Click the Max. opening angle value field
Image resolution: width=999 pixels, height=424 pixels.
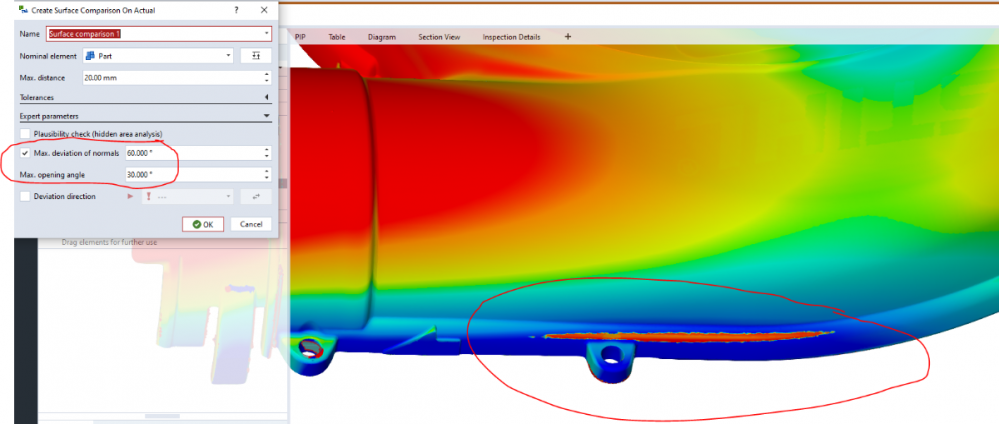(x=190, y=175)
